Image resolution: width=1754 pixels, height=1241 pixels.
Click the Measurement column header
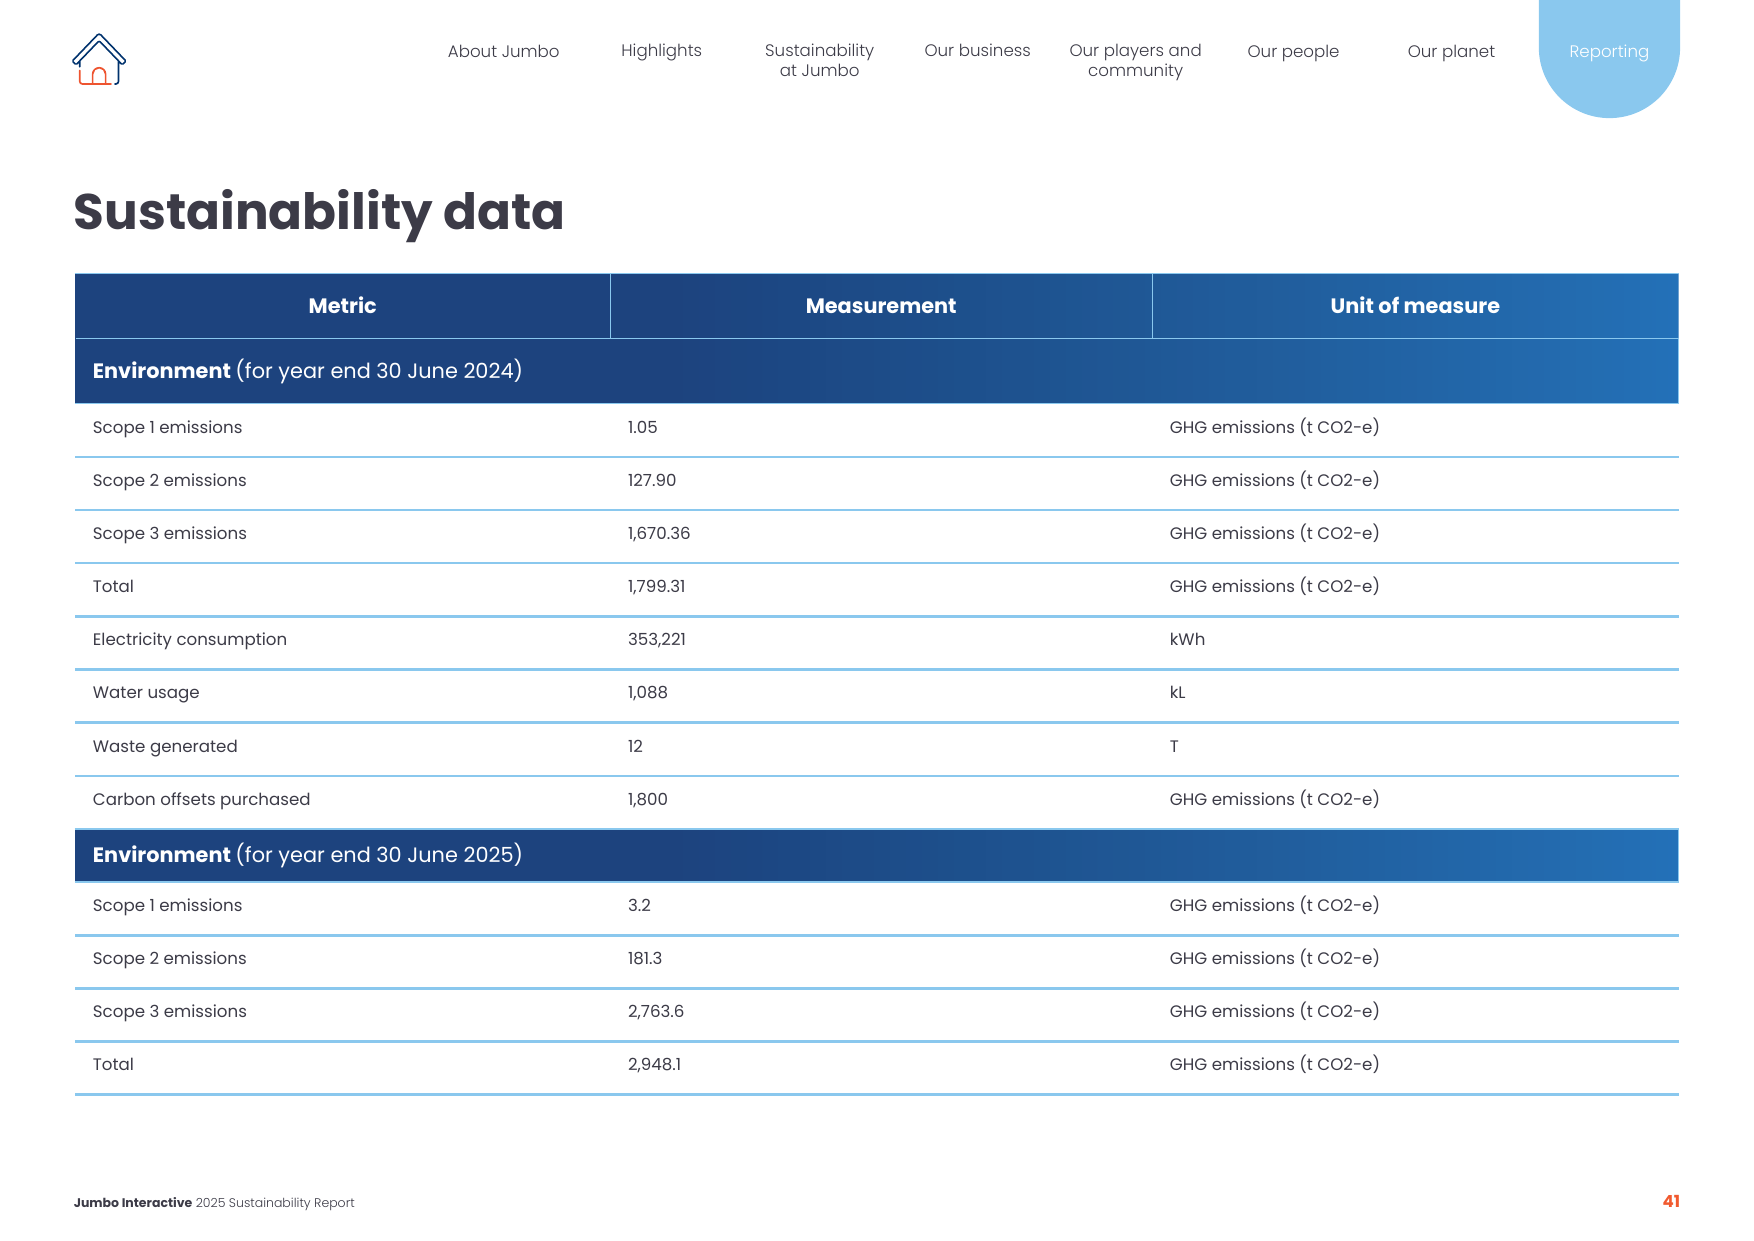point(881,306)
